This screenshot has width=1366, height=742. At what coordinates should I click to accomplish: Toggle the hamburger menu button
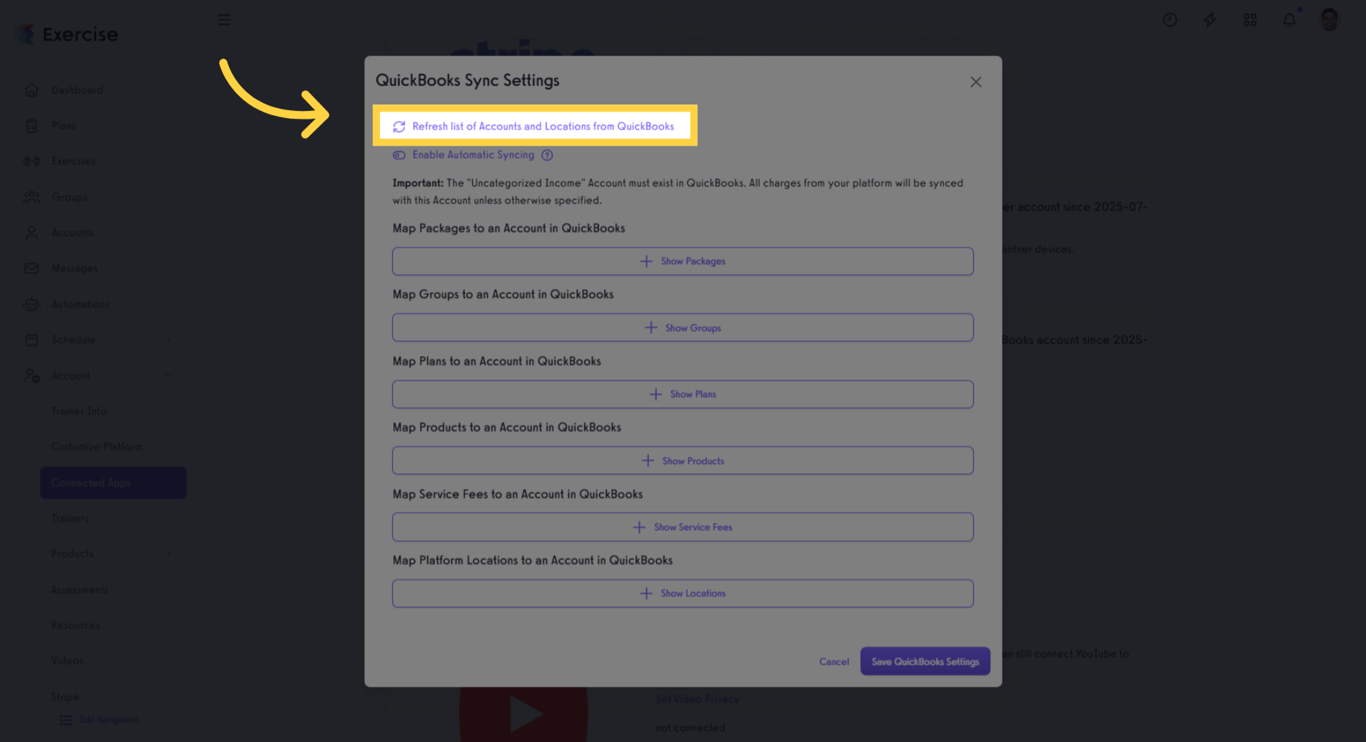pos(224,19)
